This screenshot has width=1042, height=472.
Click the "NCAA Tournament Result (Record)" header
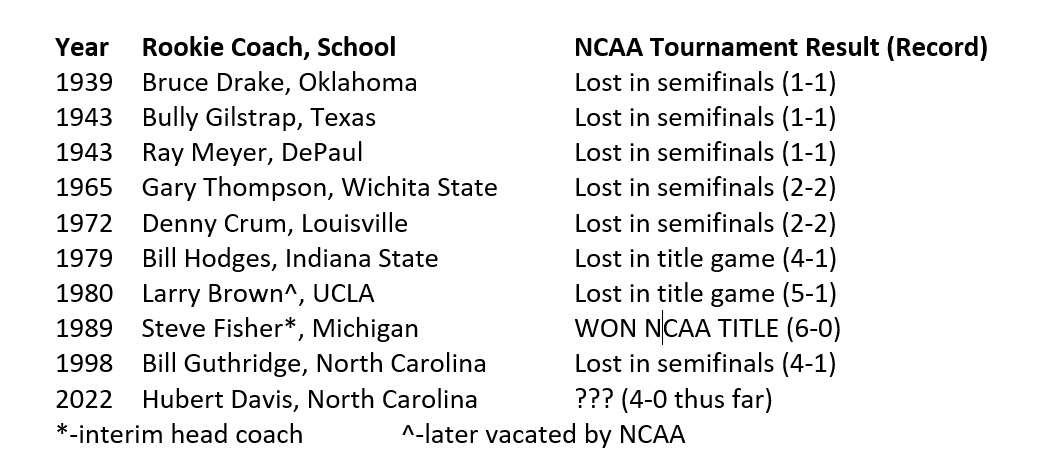tap(781, 48)
